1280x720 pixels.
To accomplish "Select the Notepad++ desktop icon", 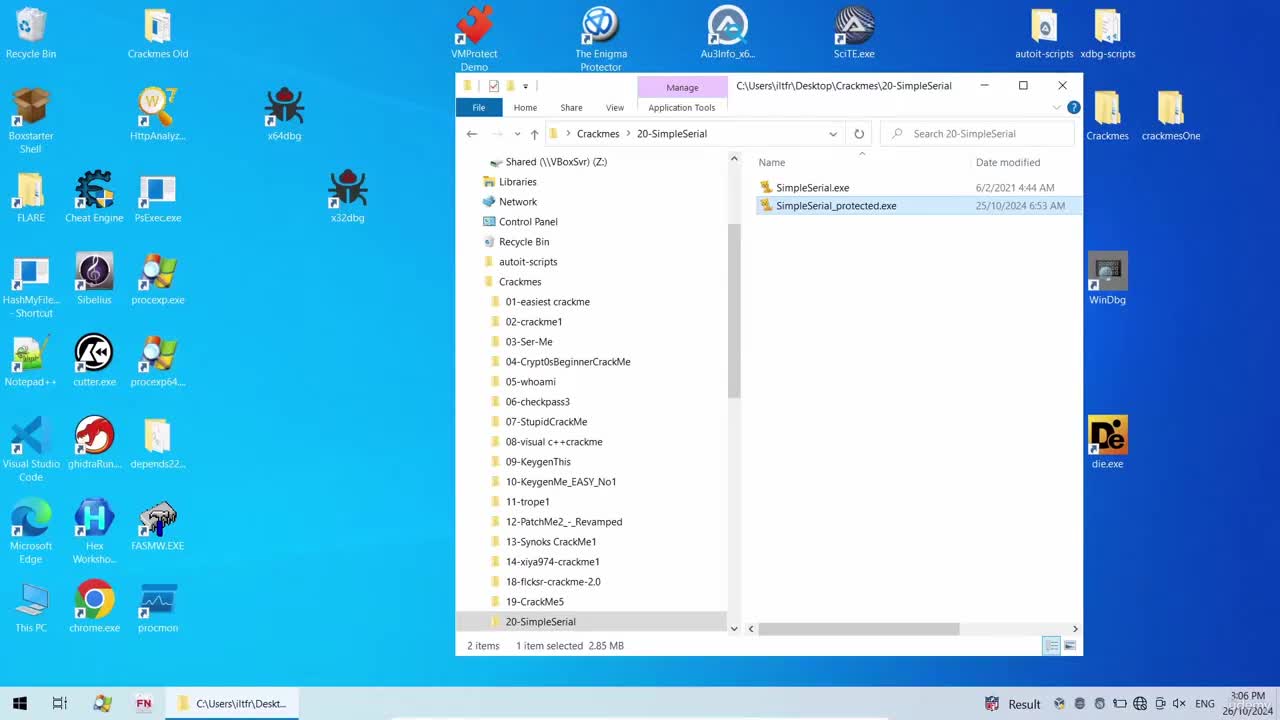I will tap(30, 359).
